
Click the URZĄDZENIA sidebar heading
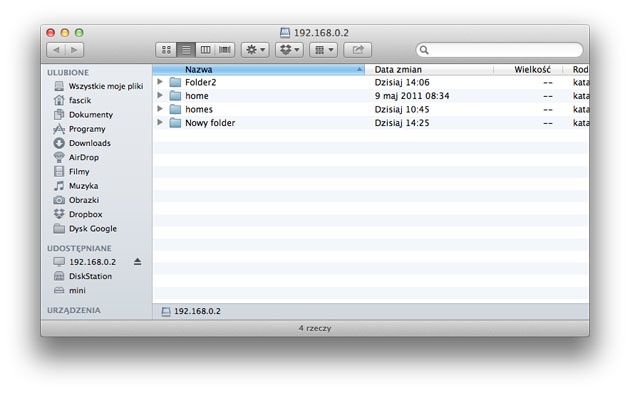click(x=74, y=310)
